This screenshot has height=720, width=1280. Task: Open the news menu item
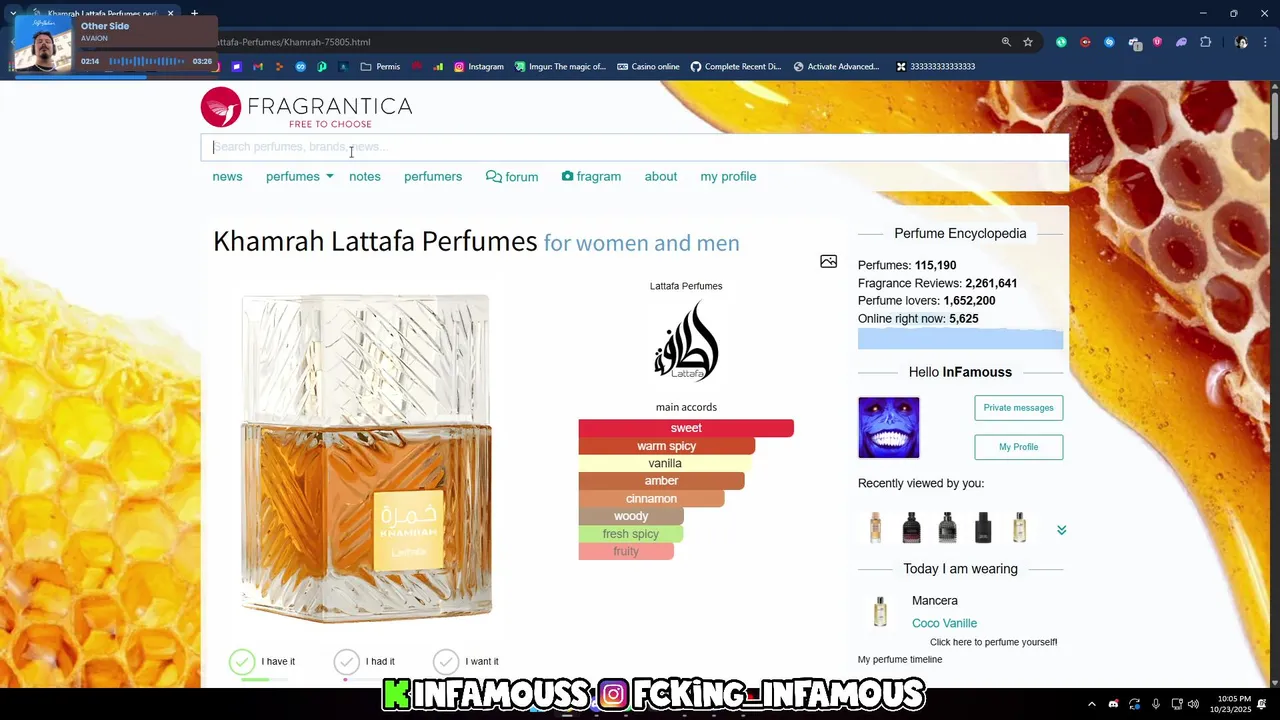tap(227, 176)
